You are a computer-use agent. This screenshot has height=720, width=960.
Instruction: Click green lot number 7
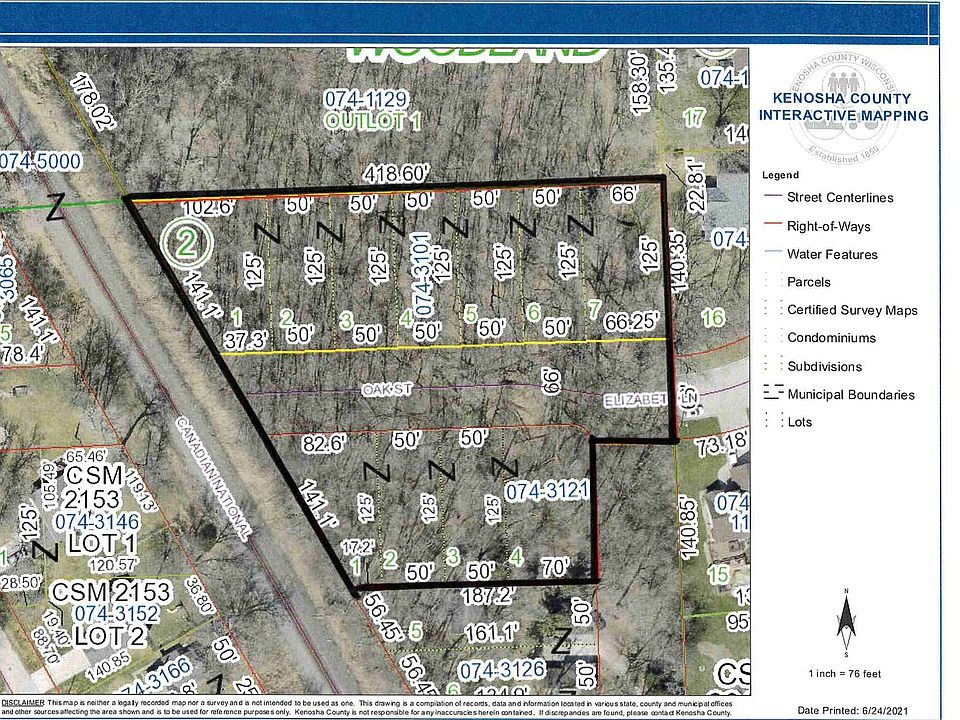pyautogui.click(x=594, y=309)
